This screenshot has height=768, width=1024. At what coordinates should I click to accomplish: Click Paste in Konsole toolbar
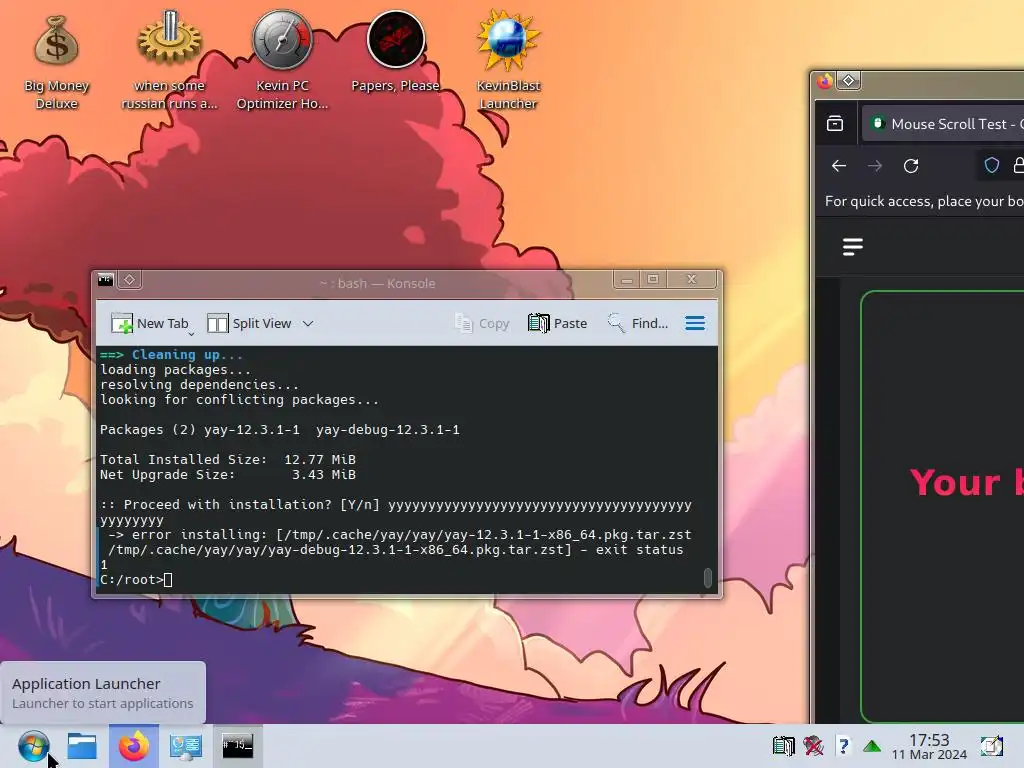(x=557, y=323)
